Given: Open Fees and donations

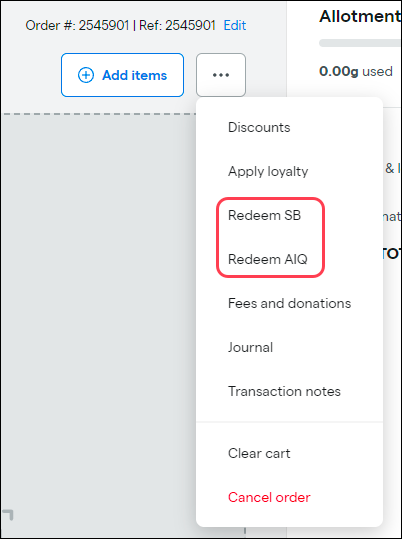Looking at the screenshot, I should [290, 303].
